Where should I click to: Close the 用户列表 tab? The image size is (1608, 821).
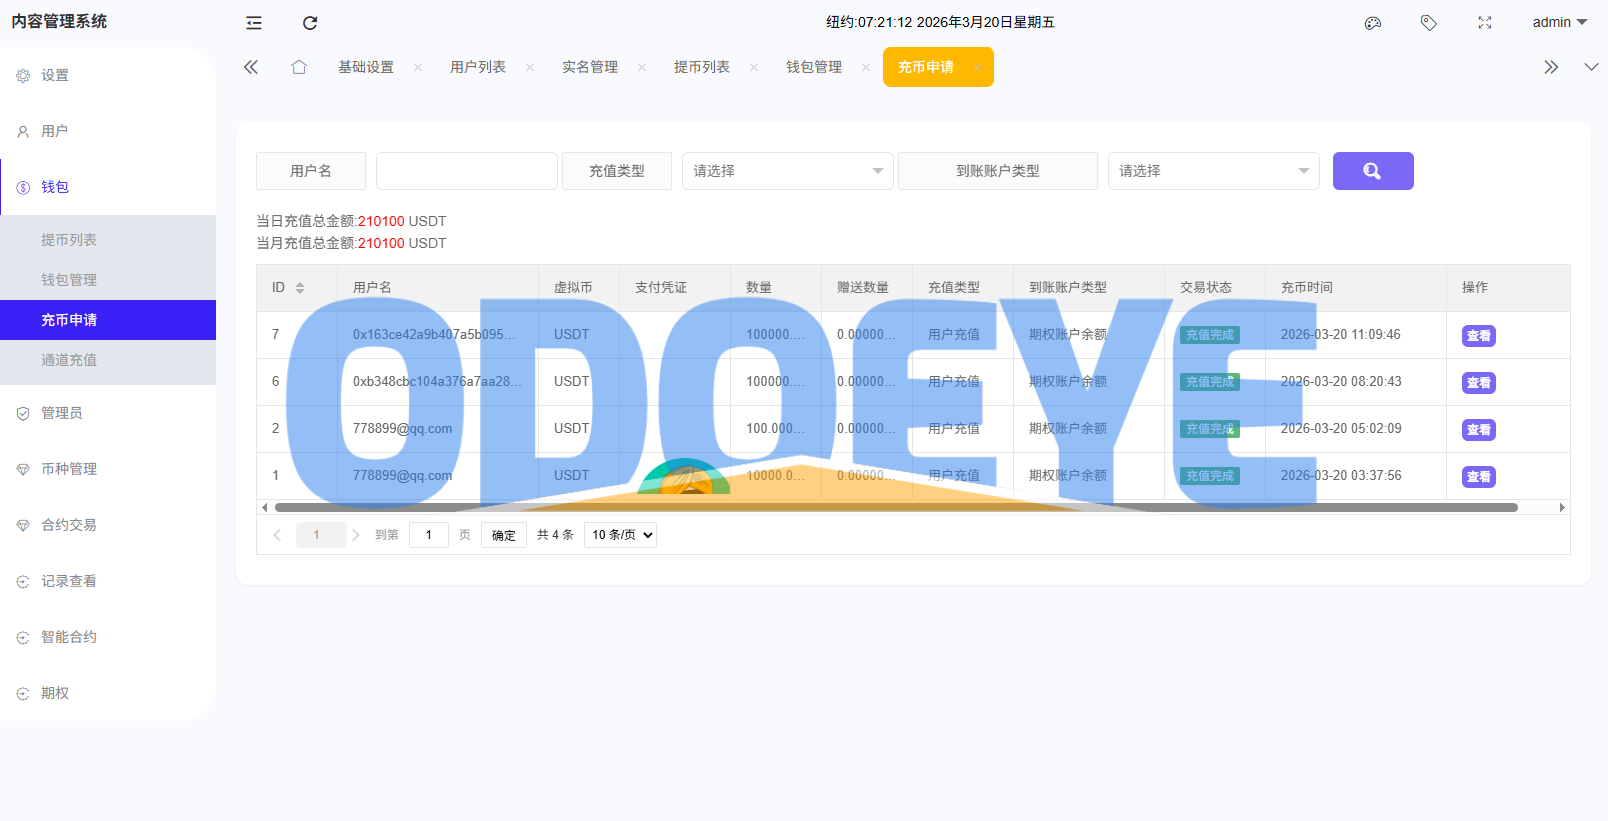pyautogui.click(x=530, y=68)
